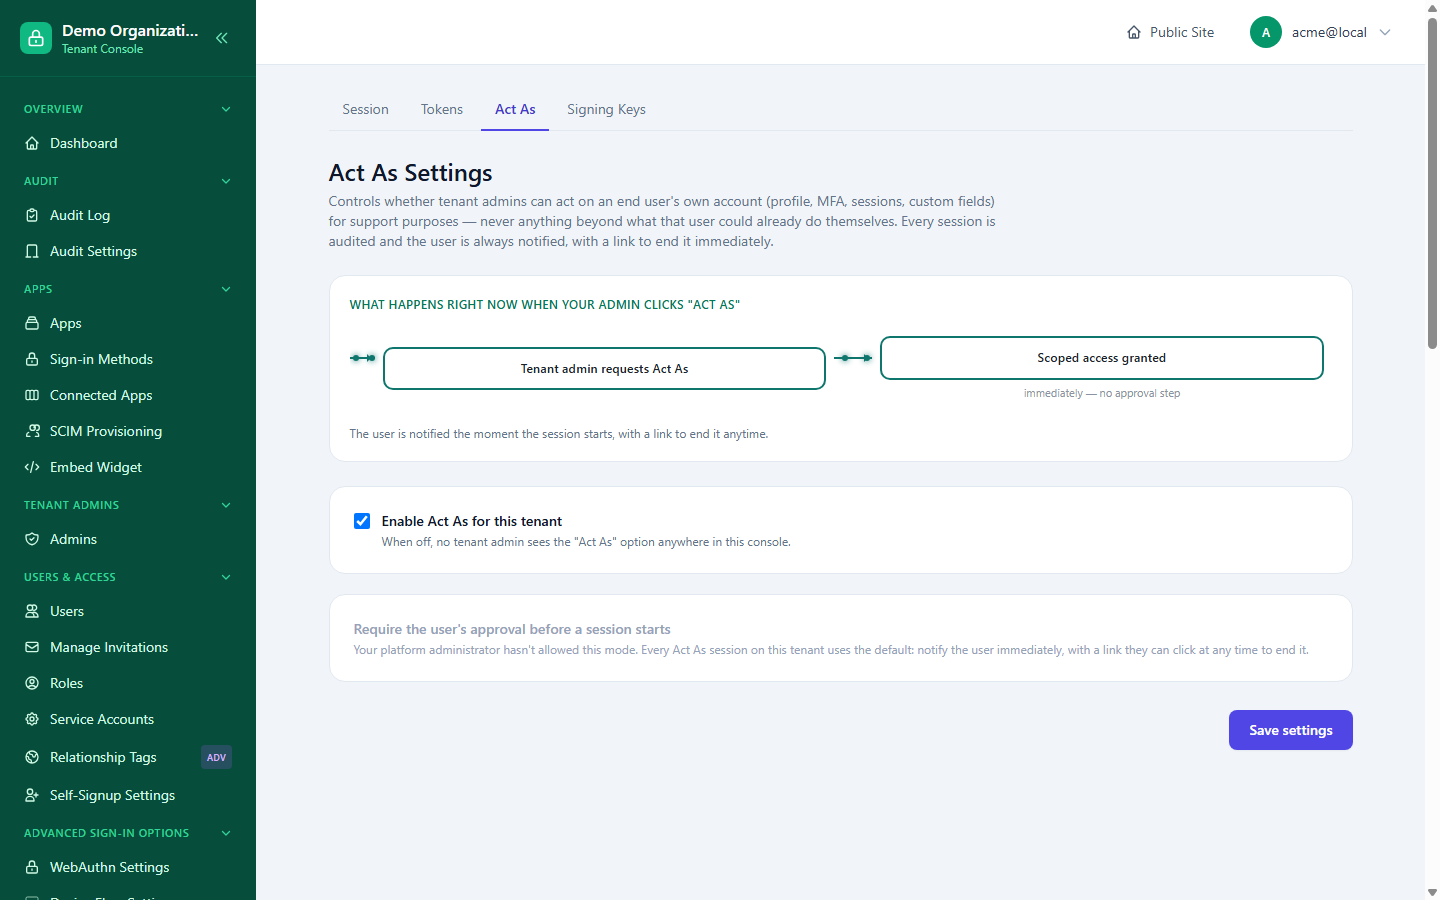Open the Roles sidebar link
1440x900 pixels.
click(x=128, y=683)
